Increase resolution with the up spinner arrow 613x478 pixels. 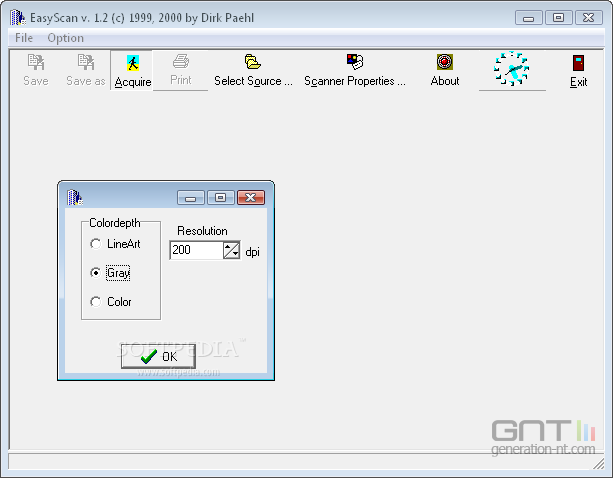coord(228,246)
